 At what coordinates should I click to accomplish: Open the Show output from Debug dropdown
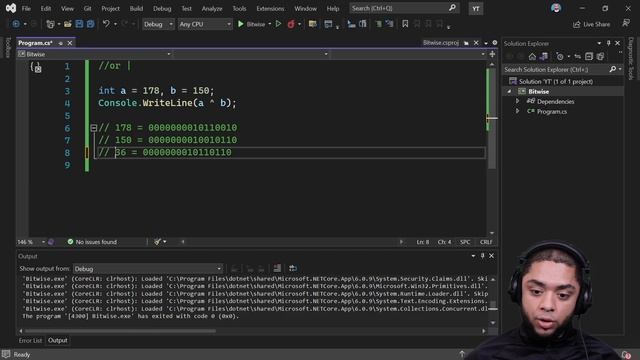click(x=148, y=269)
